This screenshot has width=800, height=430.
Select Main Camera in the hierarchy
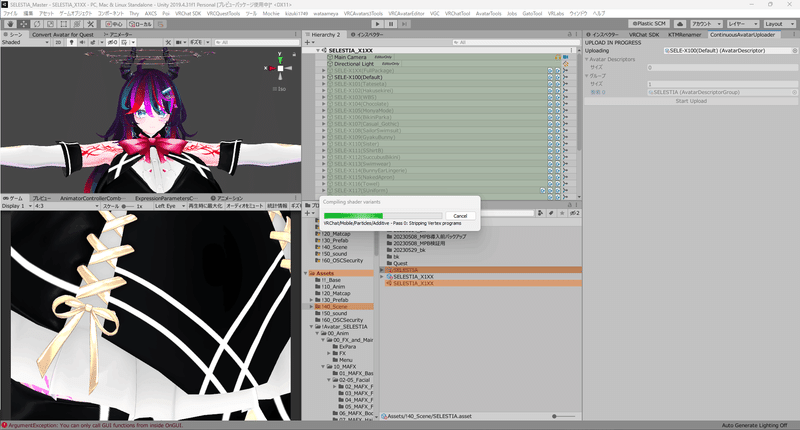pos(350,57)
